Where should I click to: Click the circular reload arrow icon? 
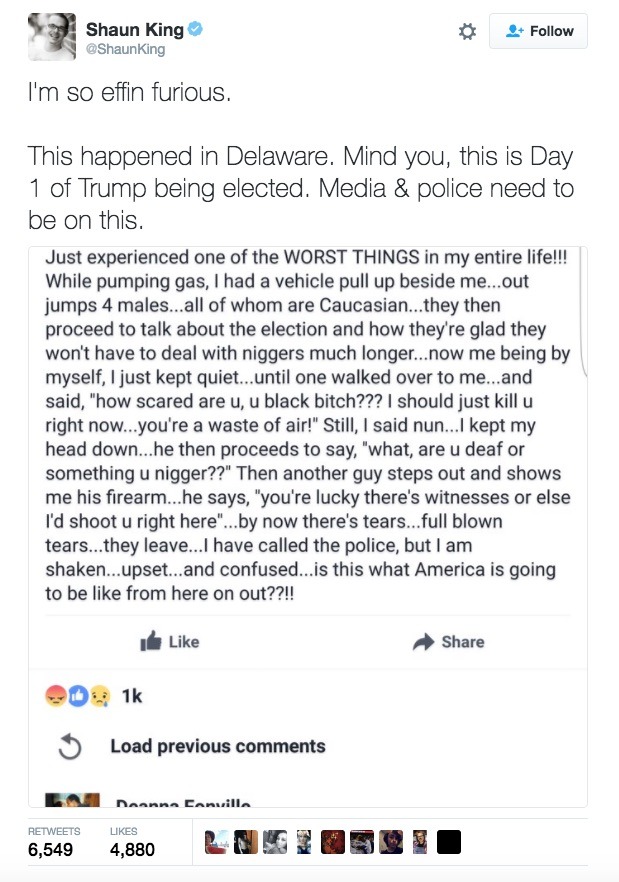pyautogui.click(x=69, y=747)
